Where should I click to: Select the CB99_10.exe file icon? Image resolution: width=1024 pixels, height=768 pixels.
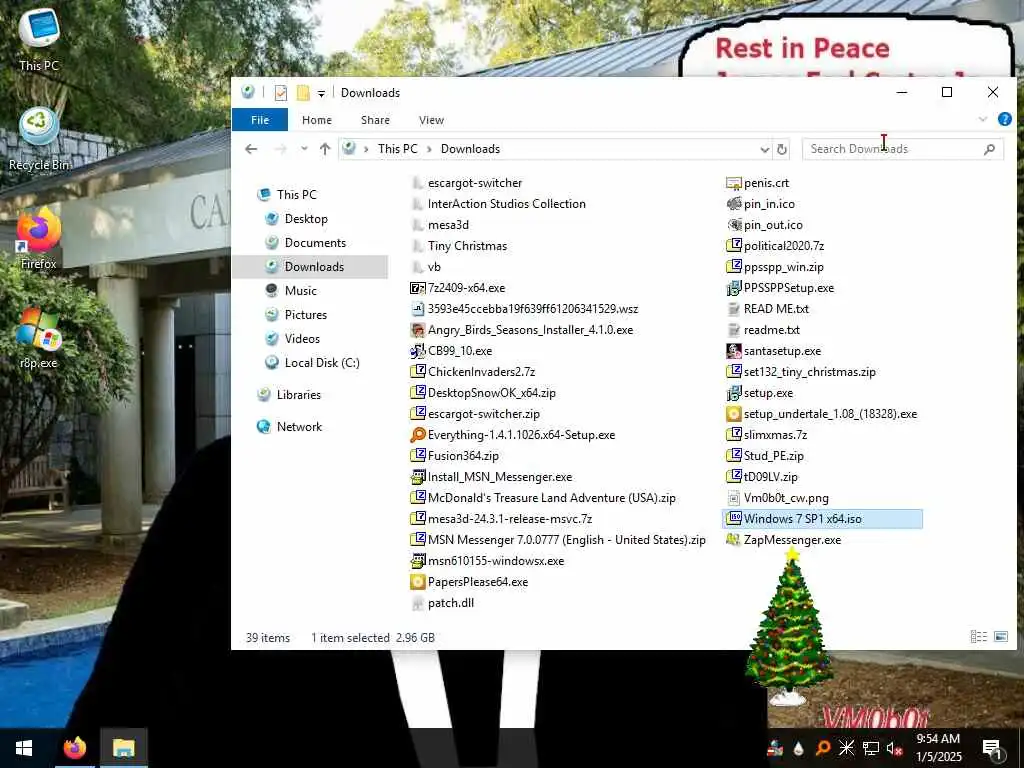click(417, 351)
